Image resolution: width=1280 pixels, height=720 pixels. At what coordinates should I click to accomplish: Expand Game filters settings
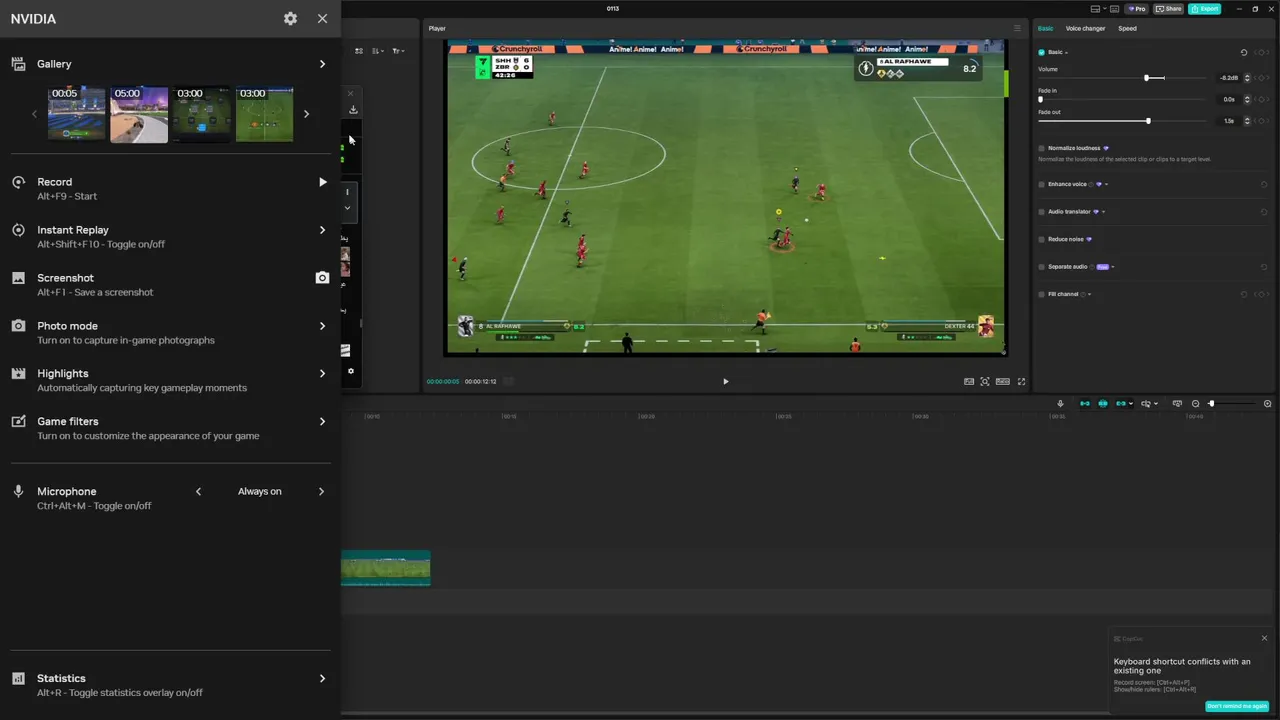pos(322,422)
